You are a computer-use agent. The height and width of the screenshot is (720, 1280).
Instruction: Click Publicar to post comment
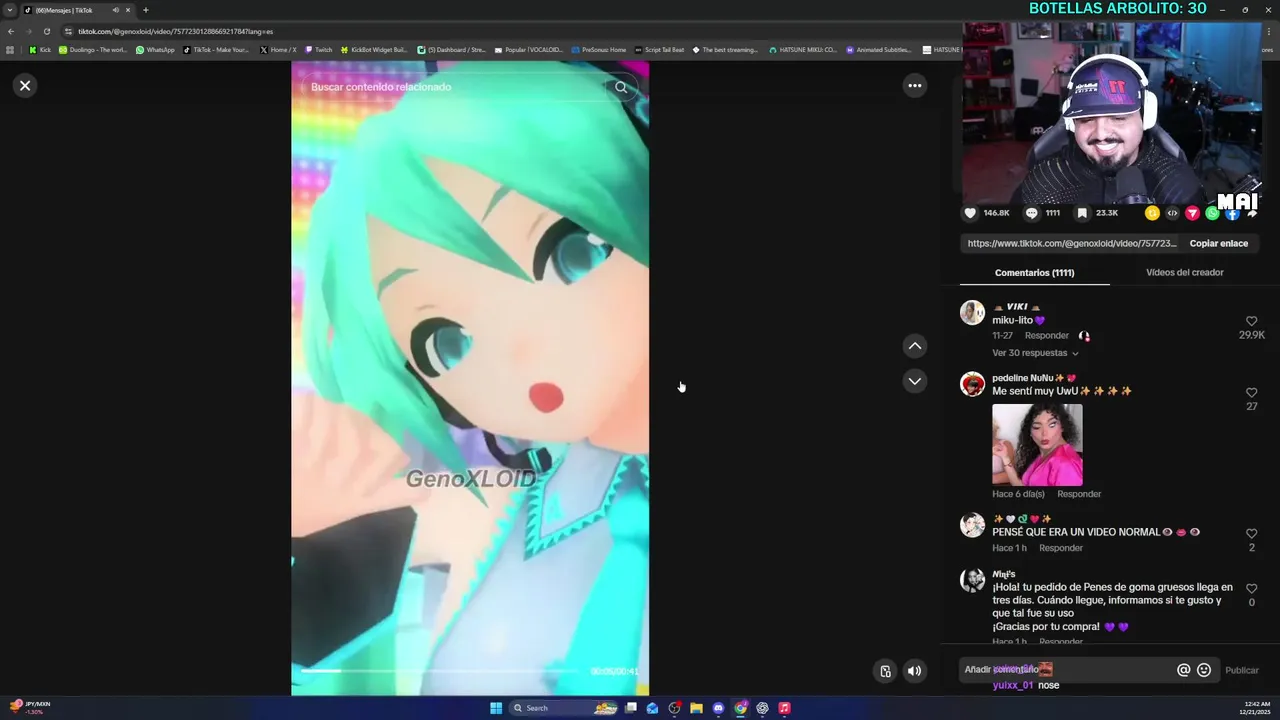[1242, 670]
